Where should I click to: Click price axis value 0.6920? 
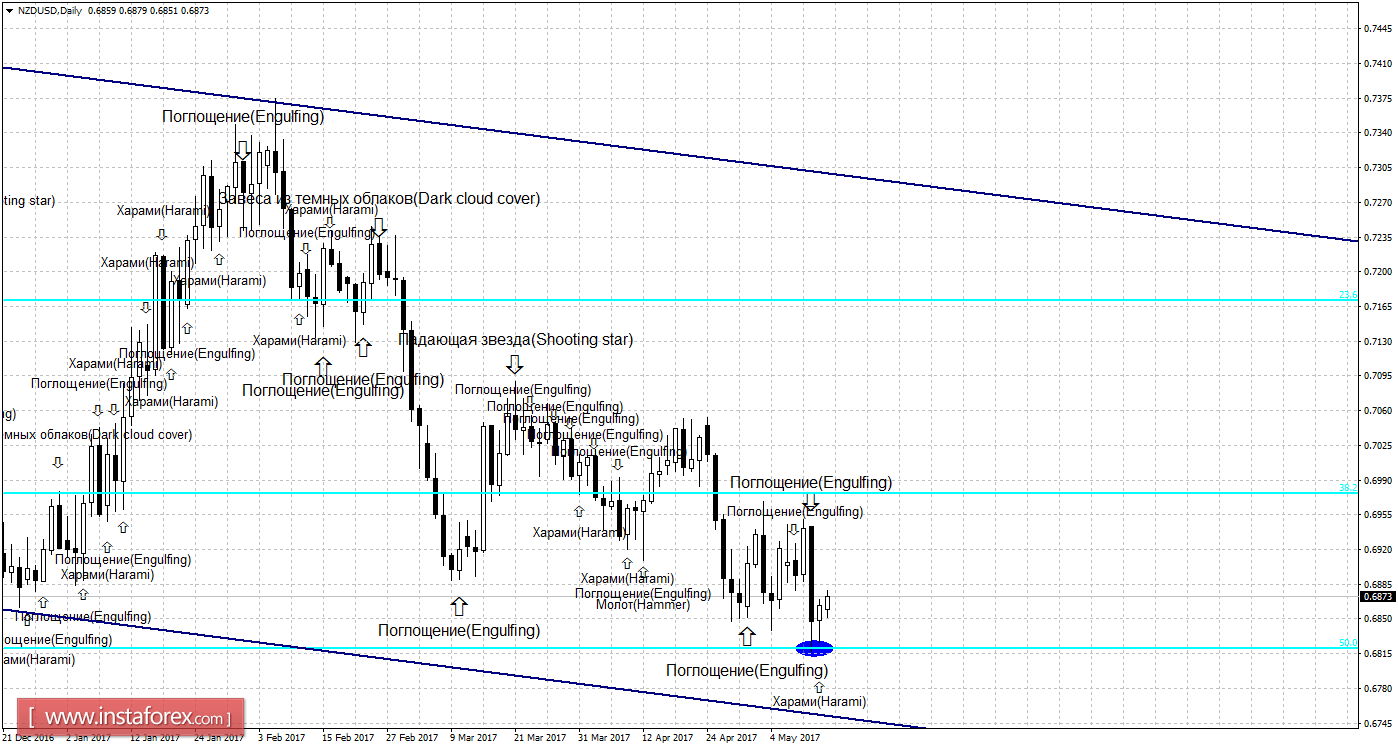pos(1378,550)
